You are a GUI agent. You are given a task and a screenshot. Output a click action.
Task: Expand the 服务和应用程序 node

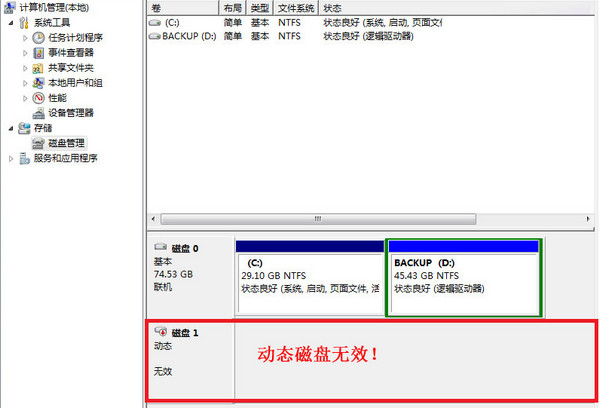(11, 158)
